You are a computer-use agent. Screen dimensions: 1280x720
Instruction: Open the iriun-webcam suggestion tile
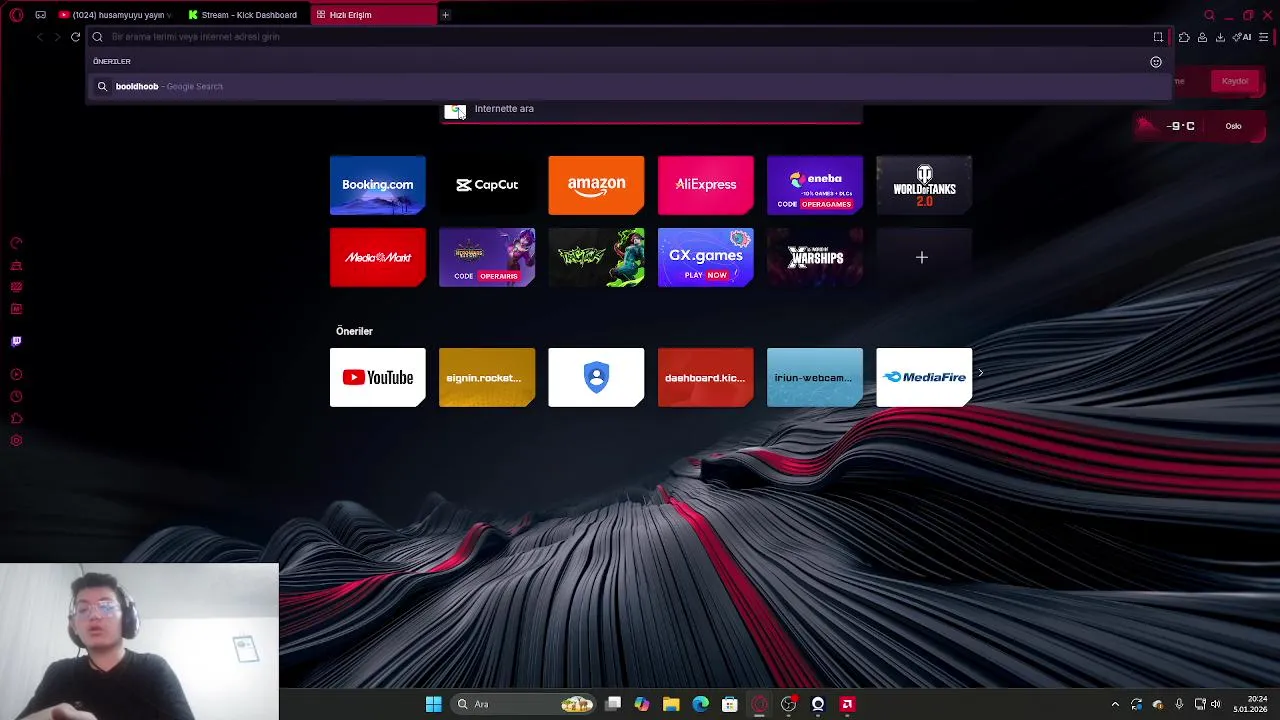pyautogui.click(x=815, y=377)
